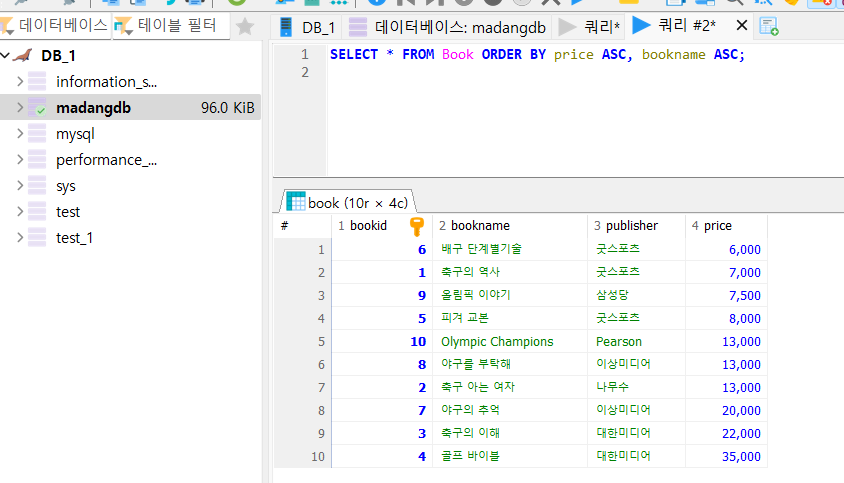Viewport: 844px width, 483px height.
Task: Select row number 8 in the result grid
Action: pyautogui.click(x=303, y=410)
